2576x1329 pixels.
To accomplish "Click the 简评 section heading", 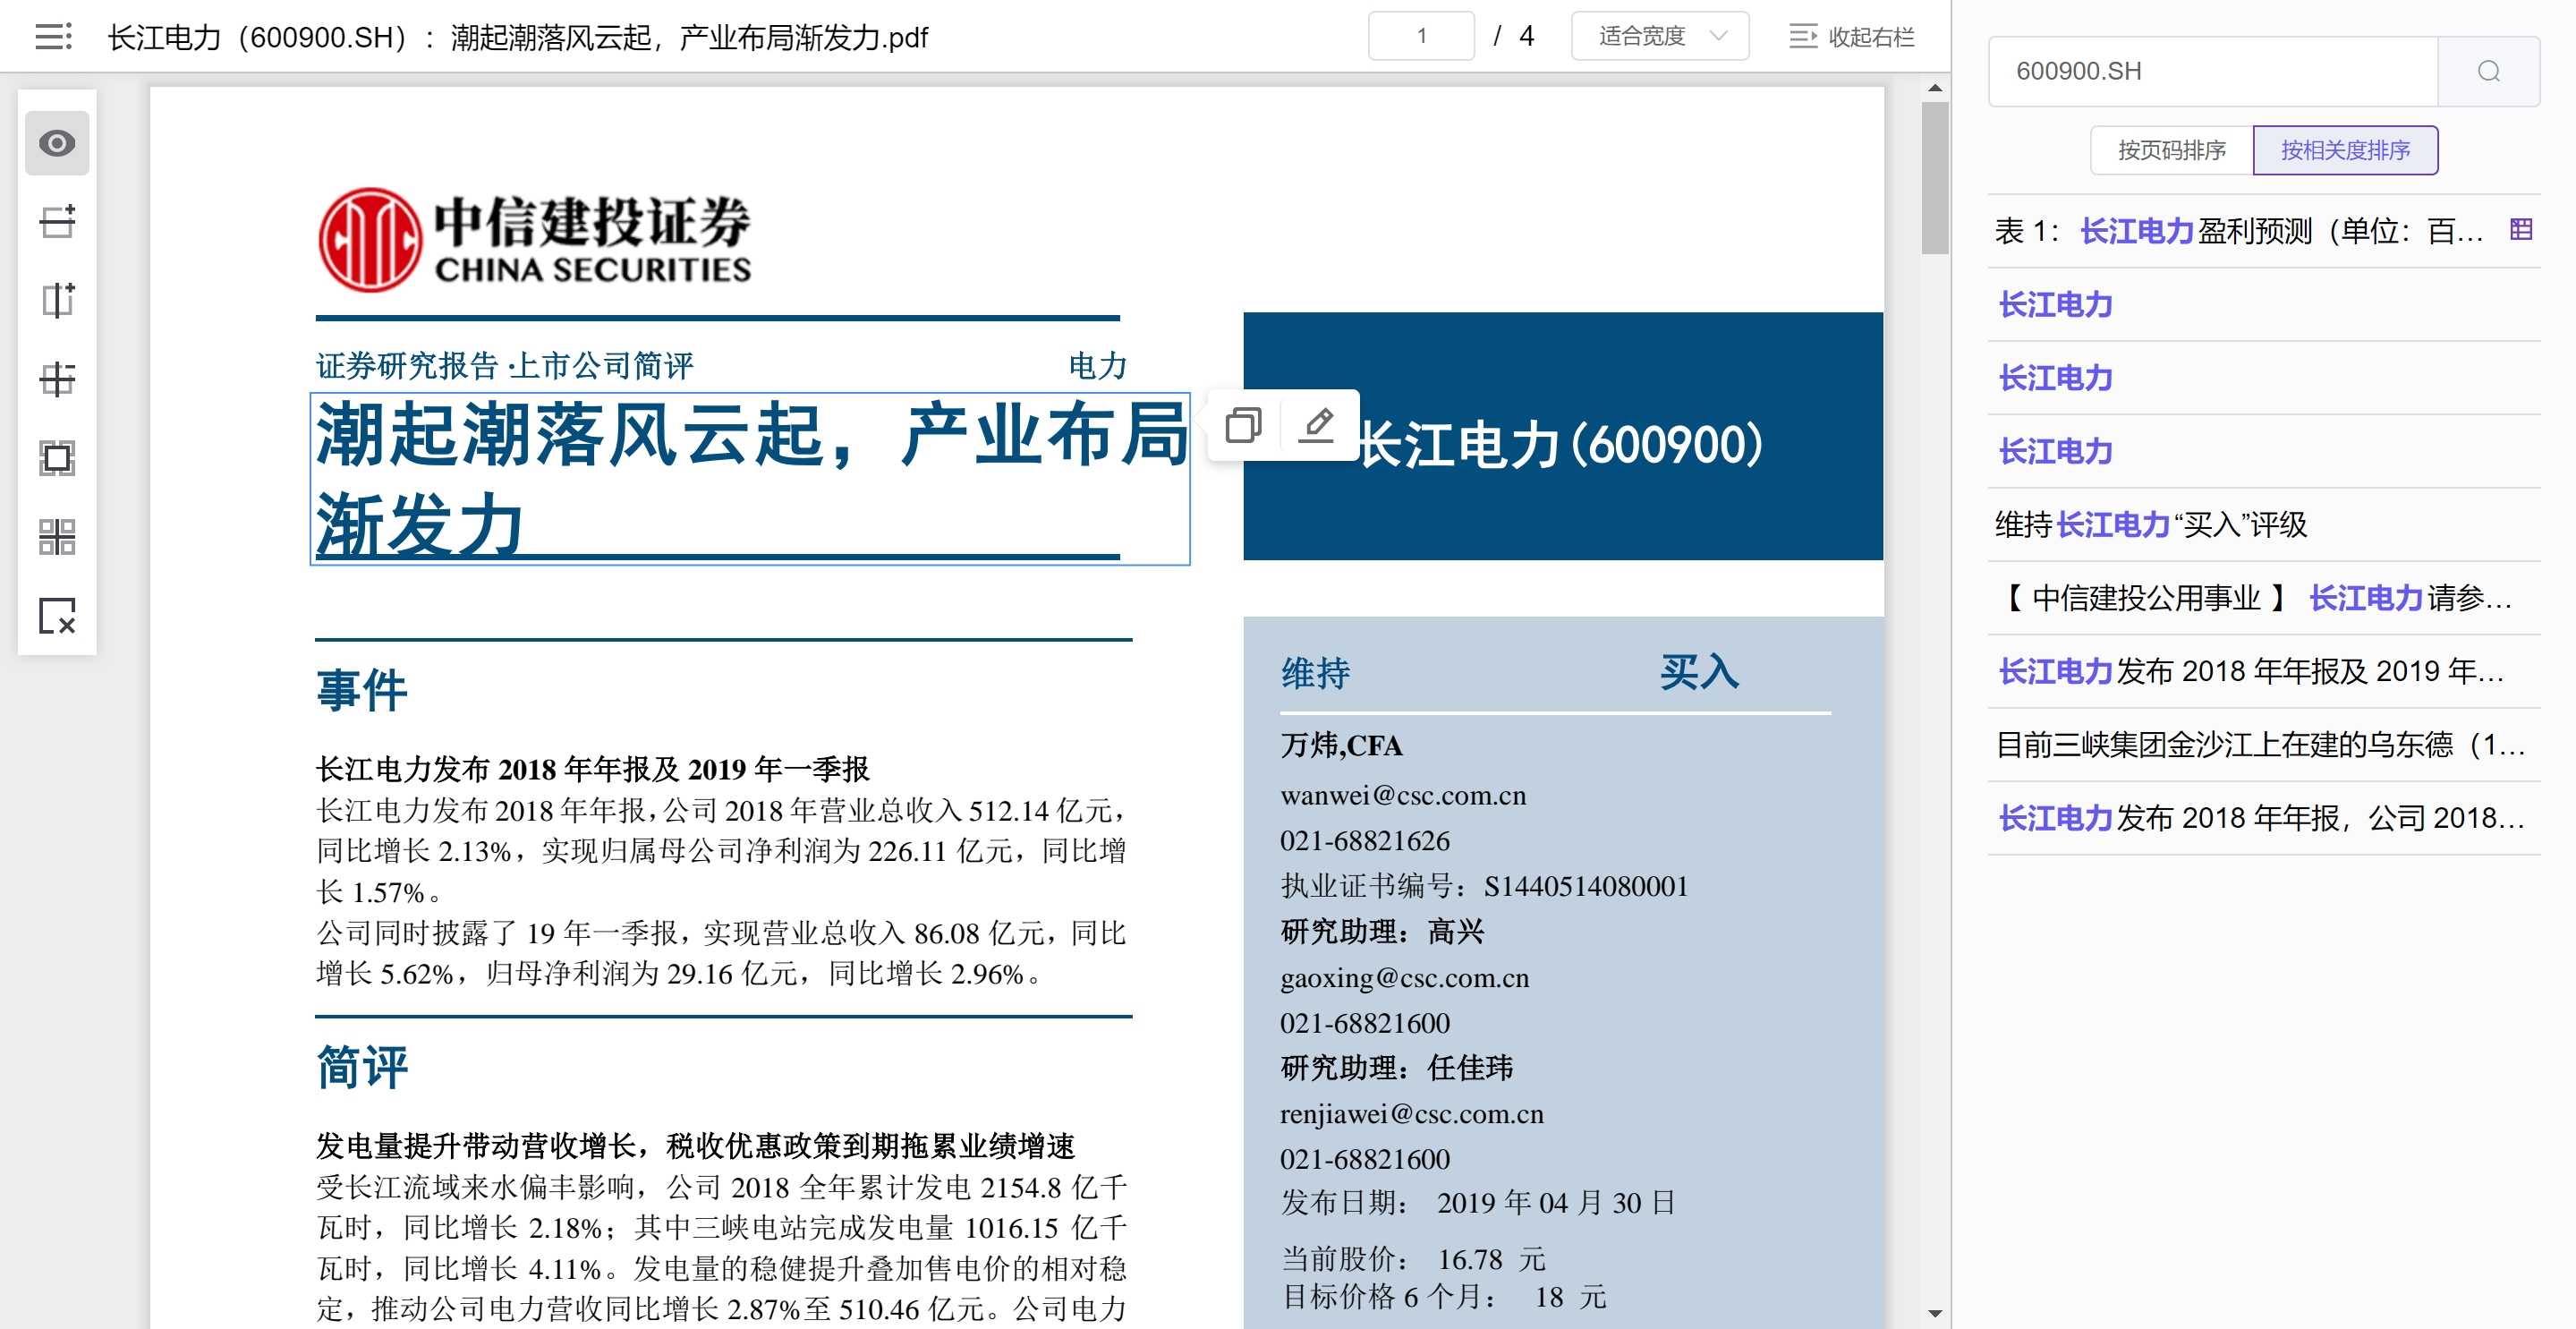I will point(362,1067).
